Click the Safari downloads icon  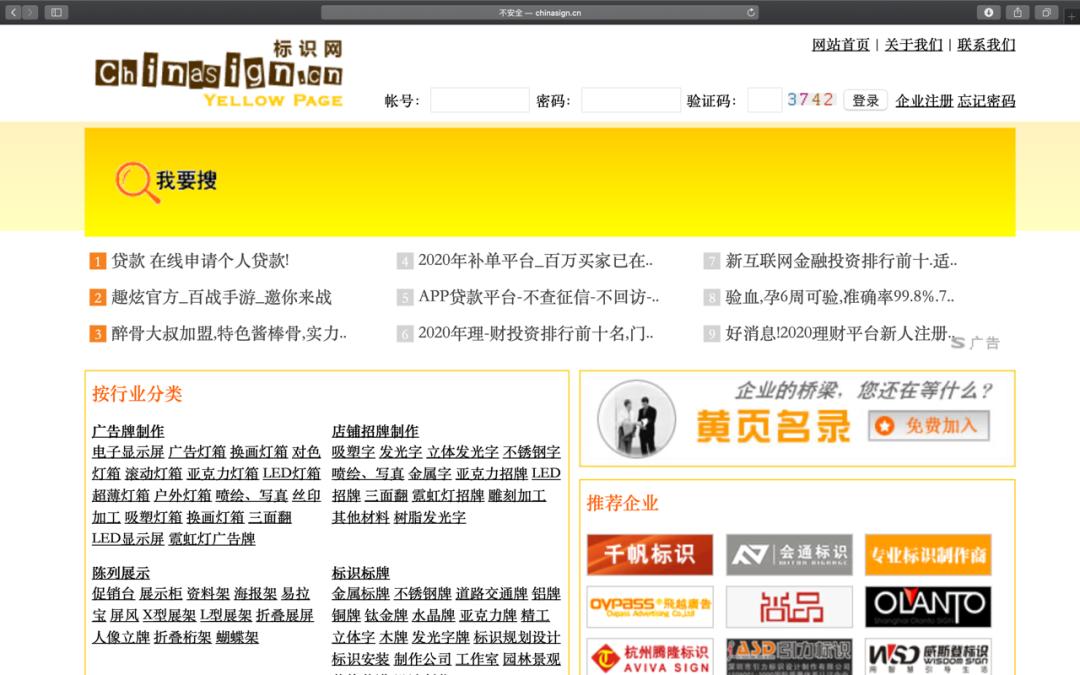click(x=987, y=12)
